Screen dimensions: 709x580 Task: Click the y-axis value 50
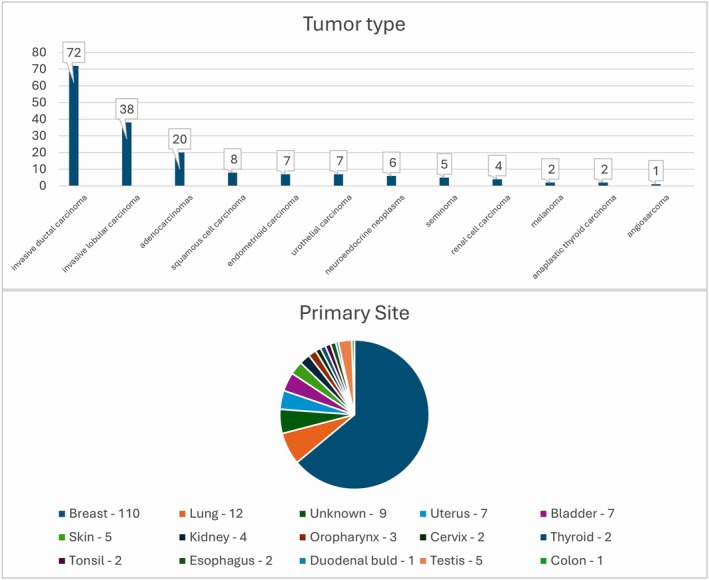(x=39, y=103)
